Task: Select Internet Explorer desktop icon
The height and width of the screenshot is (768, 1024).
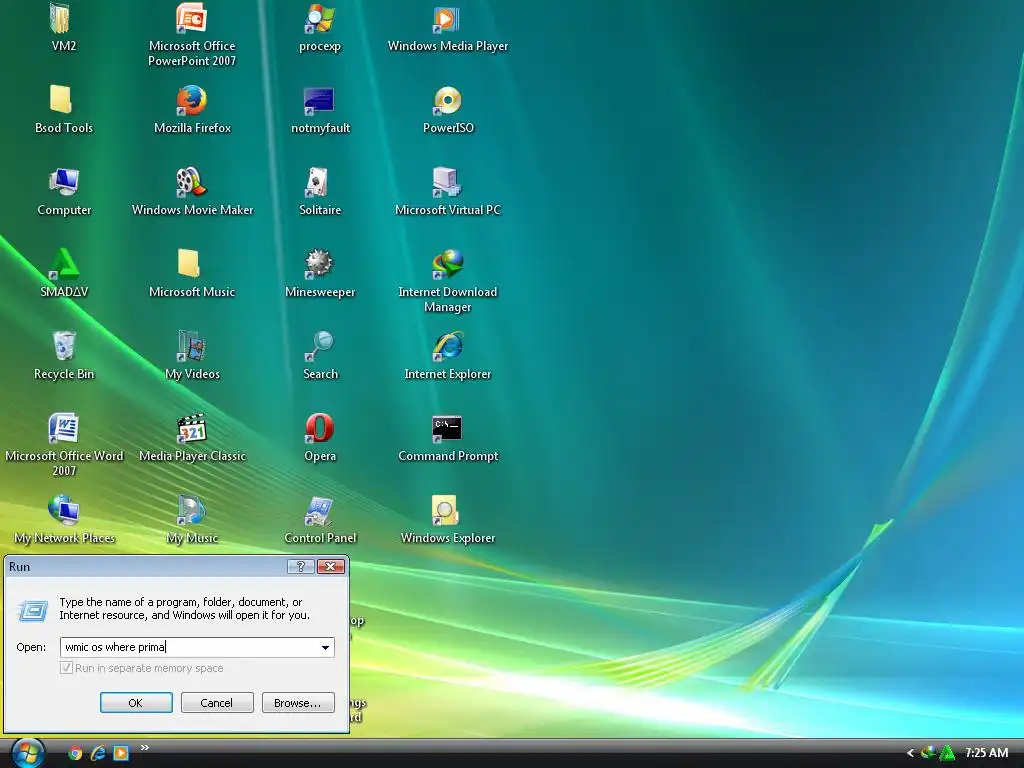Action: [447, 346]
